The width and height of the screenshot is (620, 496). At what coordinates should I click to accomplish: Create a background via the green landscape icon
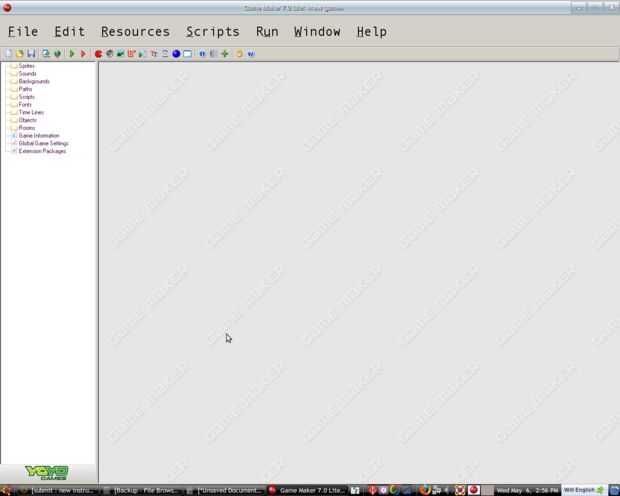pos(121,53)
